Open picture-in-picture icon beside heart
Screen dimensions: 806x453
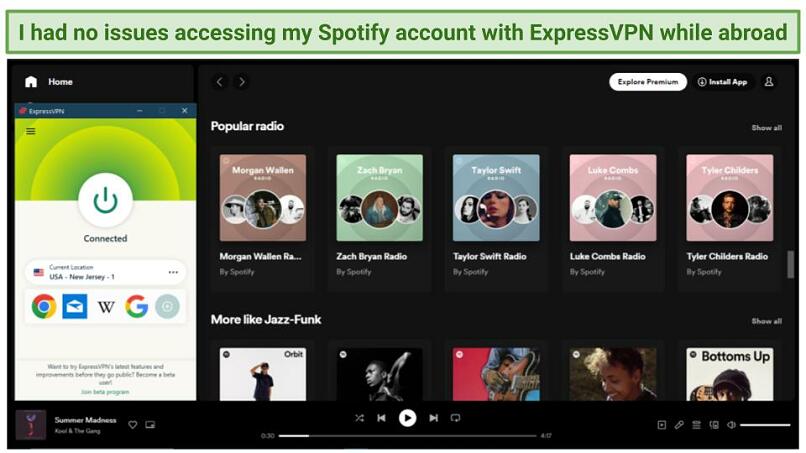pyautogui.click(x=150, y=425)
